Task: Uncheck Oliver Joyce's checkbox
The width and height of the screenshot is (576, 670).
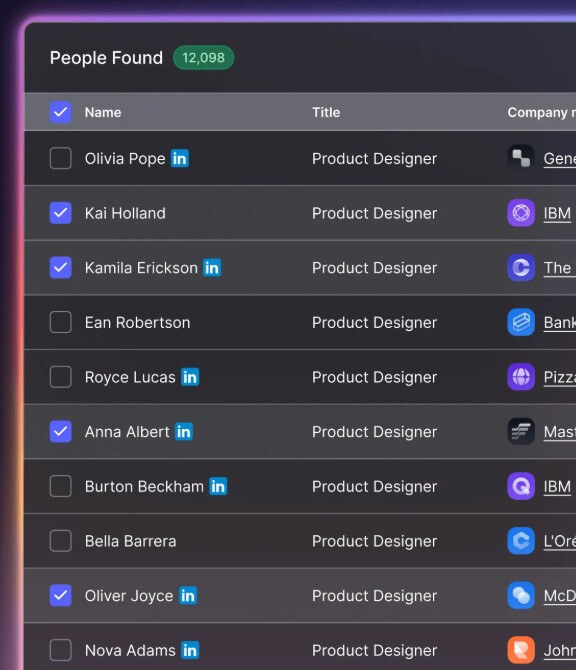Action: pos(61,596)
